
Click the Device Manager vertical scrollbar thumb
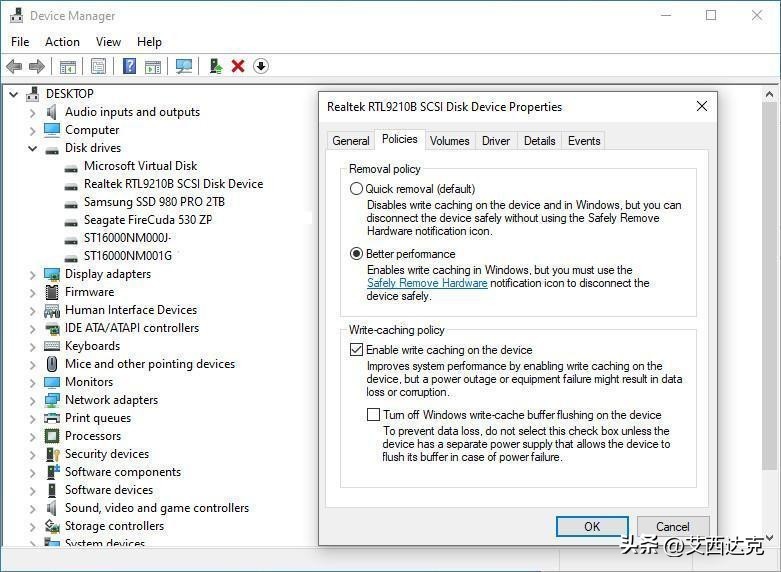point(769,285)
